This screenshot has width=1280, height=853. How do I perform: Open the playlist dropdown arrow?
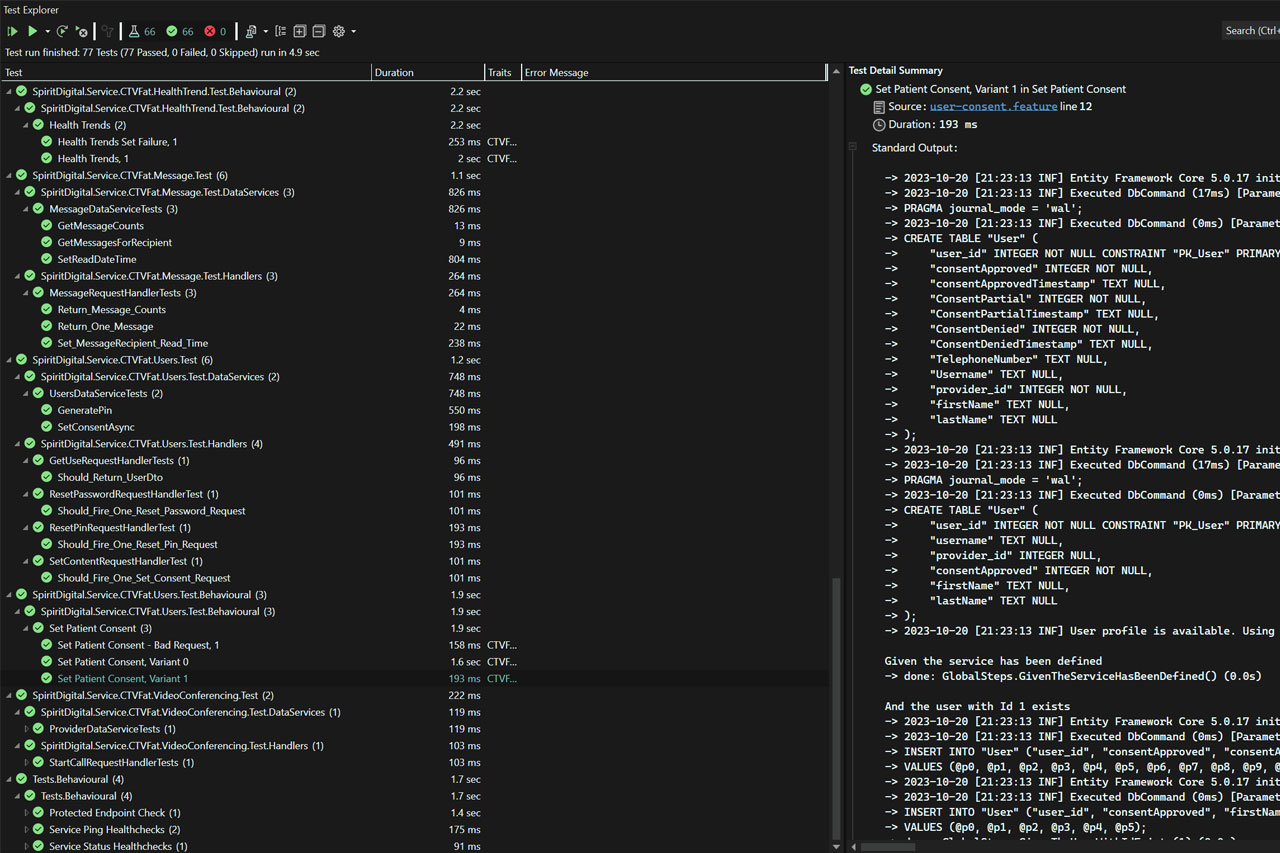click(265, 32)
